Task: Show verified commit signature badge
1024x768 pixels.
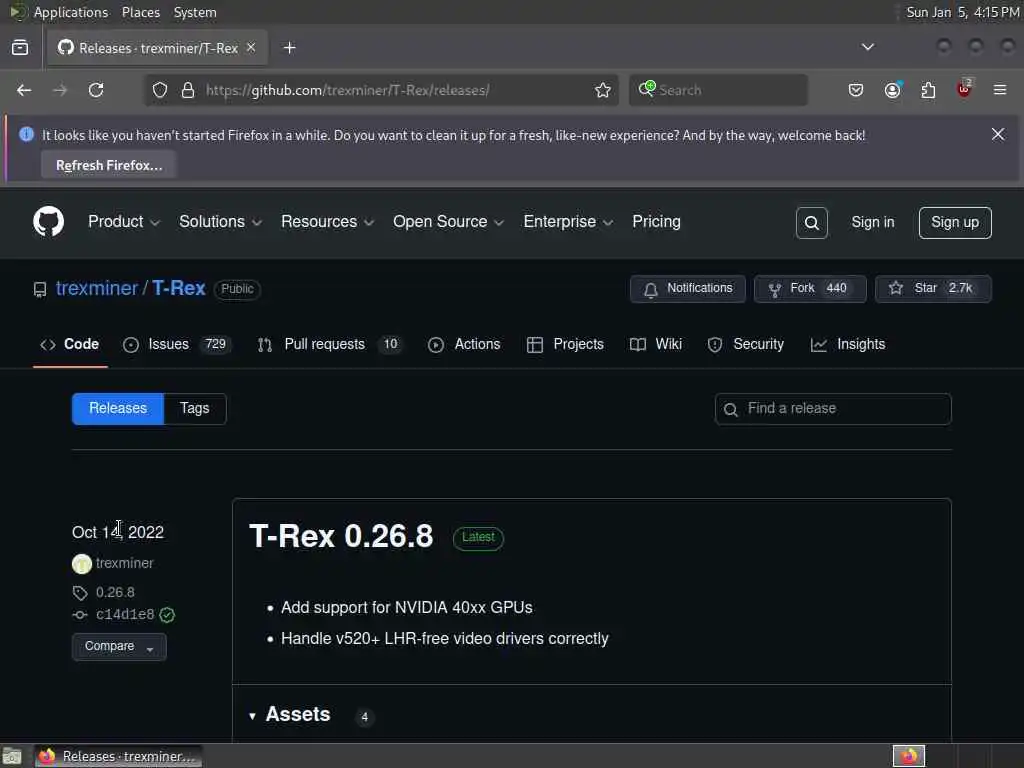Action: click(167, 615)
